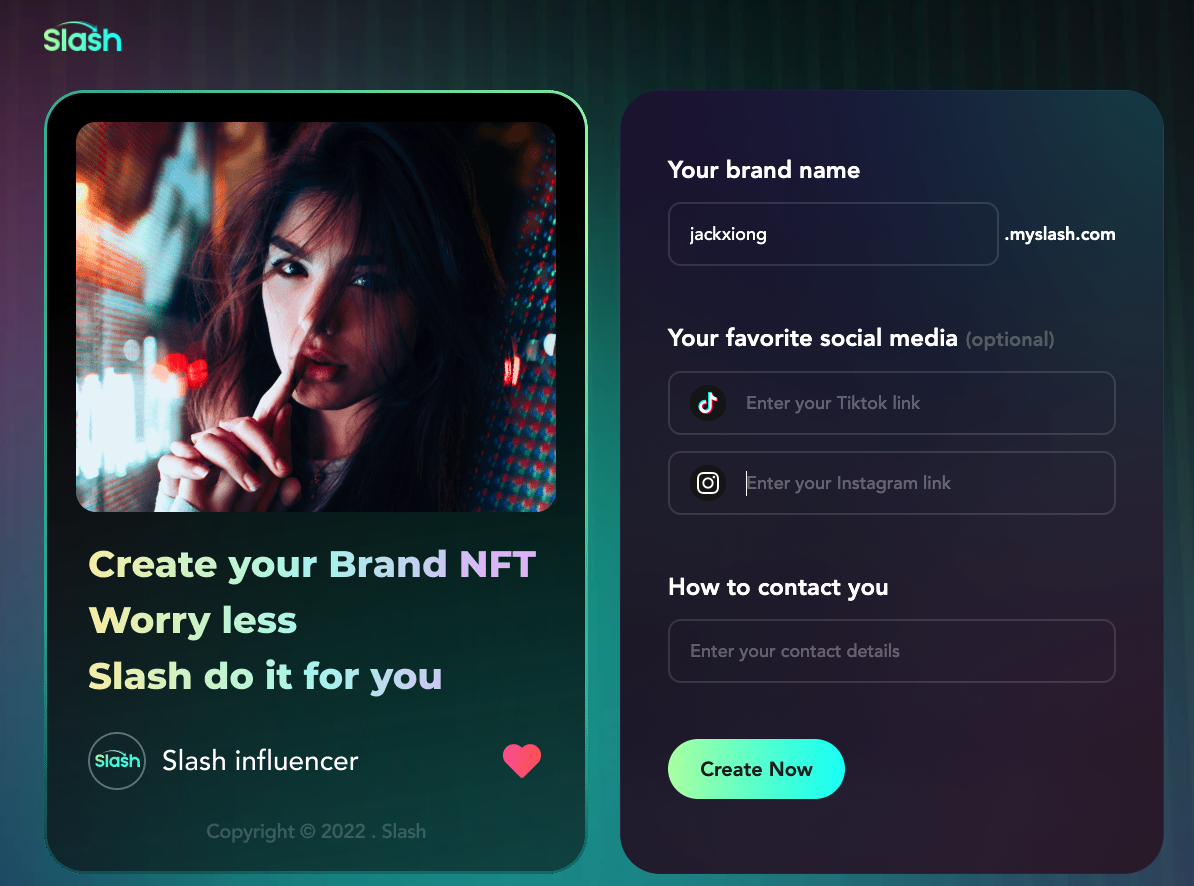
Task: Focus the contact details input field
Action: [x=892, y=651]
